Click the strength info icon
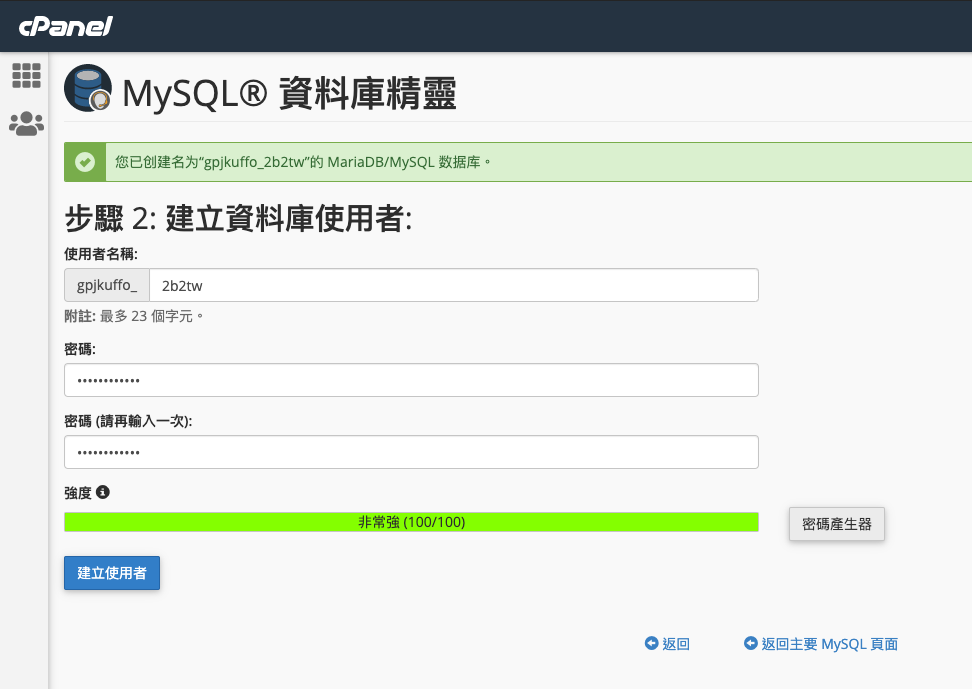Image resolution: width=972 pixels, height=689 pixels. [103, 492]
